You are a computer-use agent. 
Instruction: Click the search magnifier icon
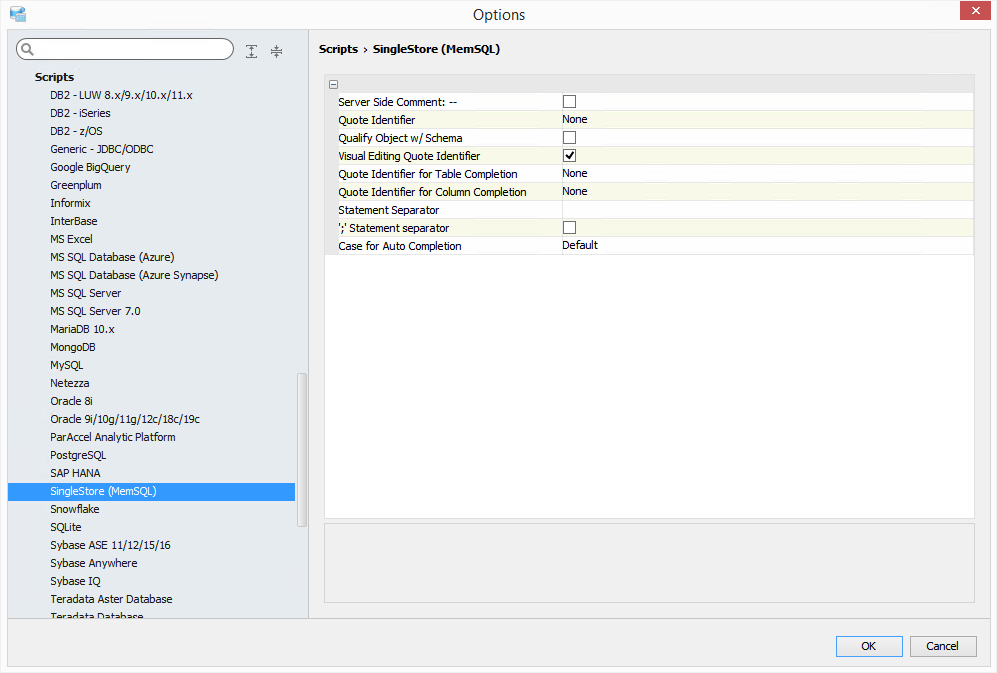pos(27,50)
